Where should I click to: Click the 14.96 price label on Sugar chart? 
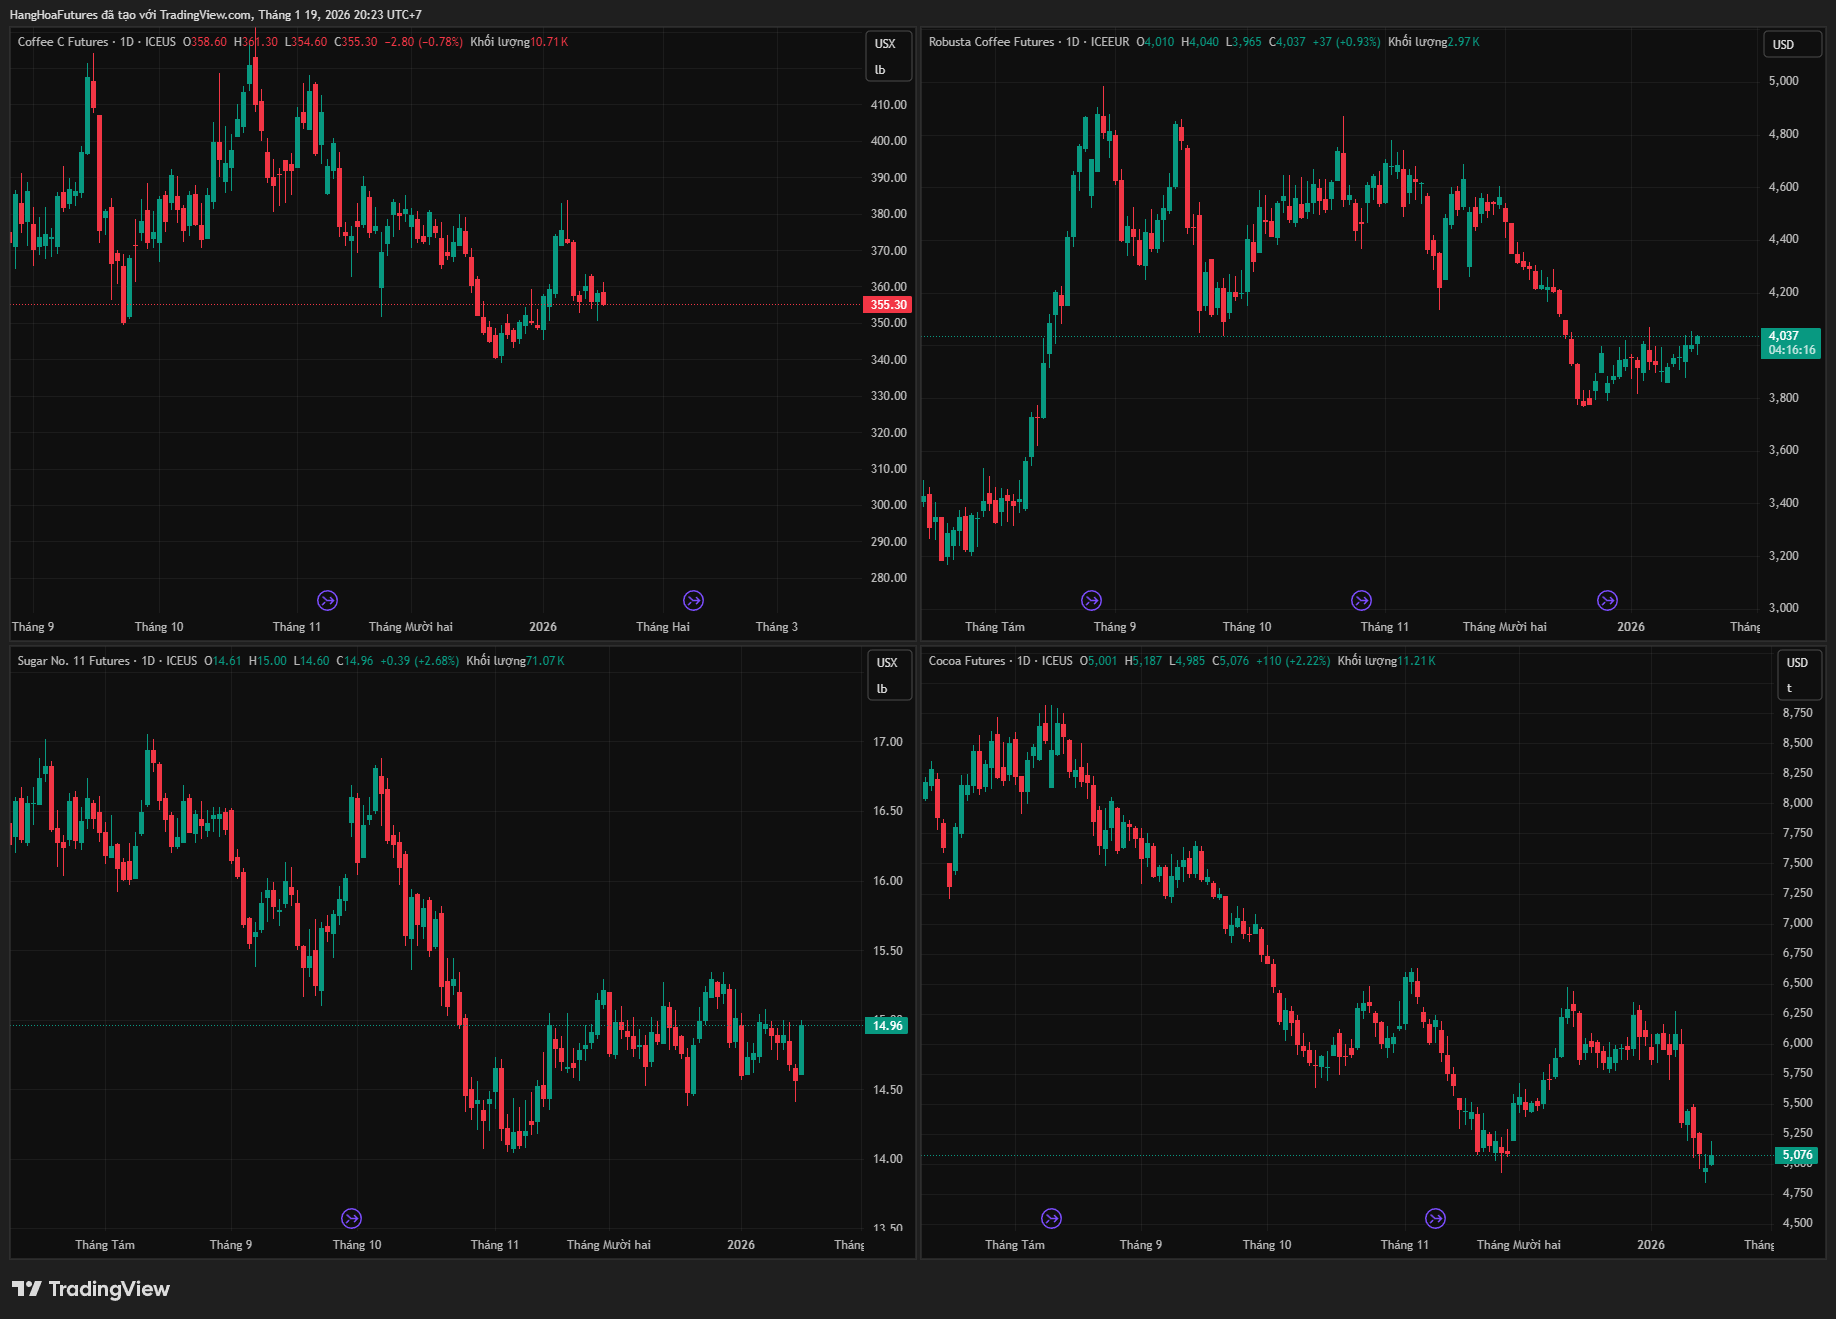[x=887, y=1025]
